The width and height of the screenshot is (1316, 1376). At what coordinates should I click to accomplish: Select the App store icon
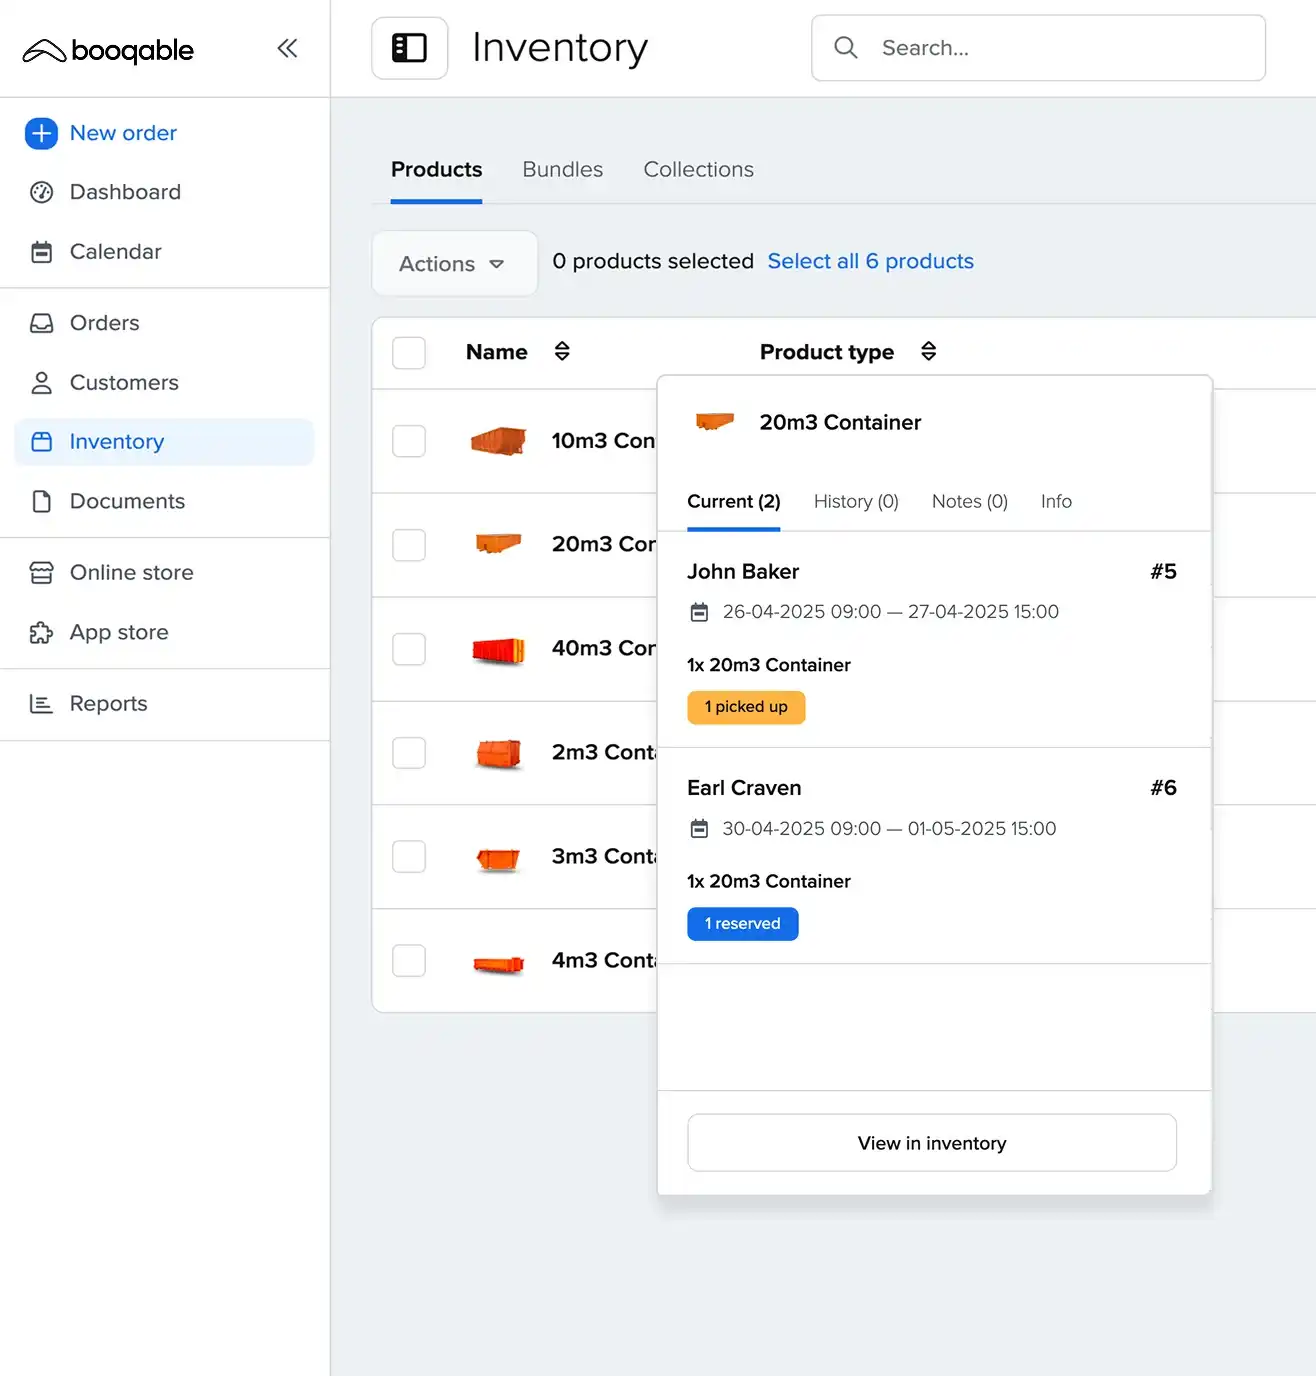41,632
